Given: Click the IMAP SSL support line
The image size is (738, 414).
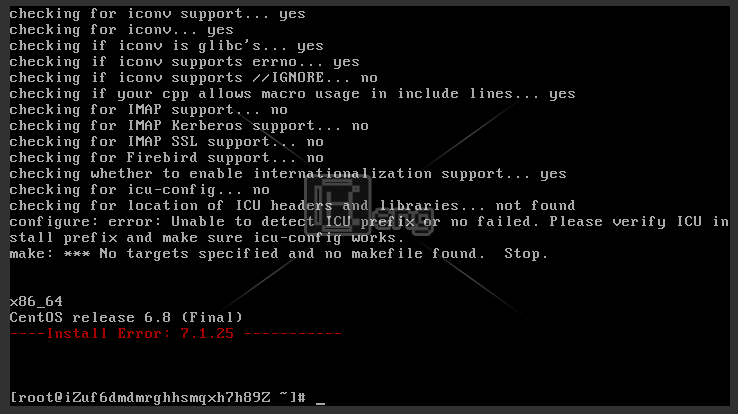Looking at the screenshot, I should pyautogui.click(x=167, y=142).
